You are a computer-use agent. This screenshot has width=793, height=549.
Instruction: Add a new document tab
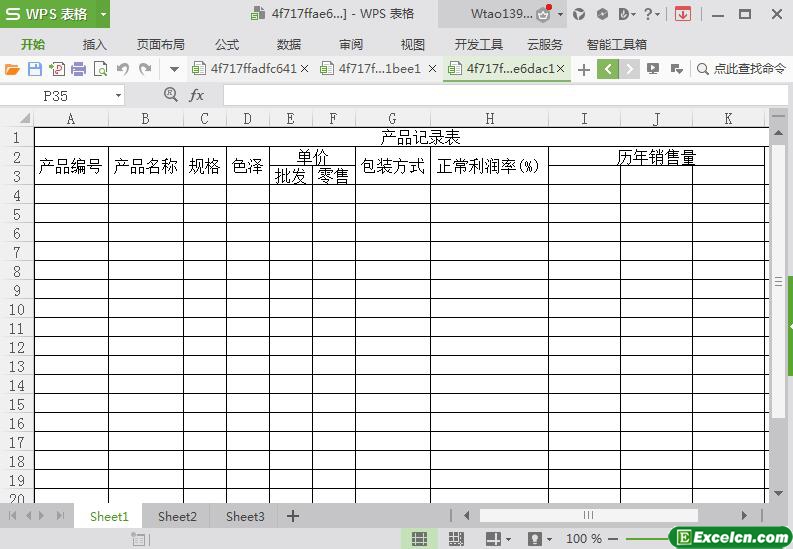pyautogui.click(x=584, y=69)
